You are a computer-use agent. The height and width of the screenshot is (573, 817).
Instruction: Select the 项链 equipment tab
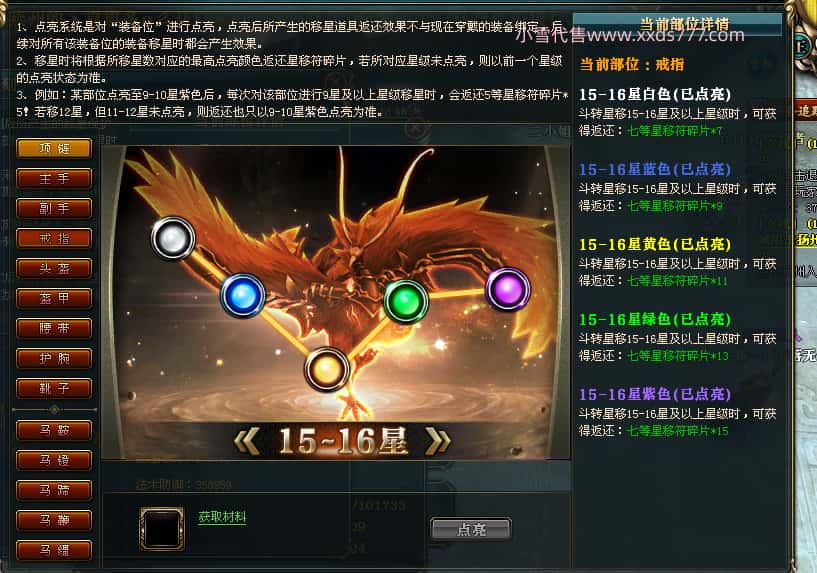(x=54, y=148)
